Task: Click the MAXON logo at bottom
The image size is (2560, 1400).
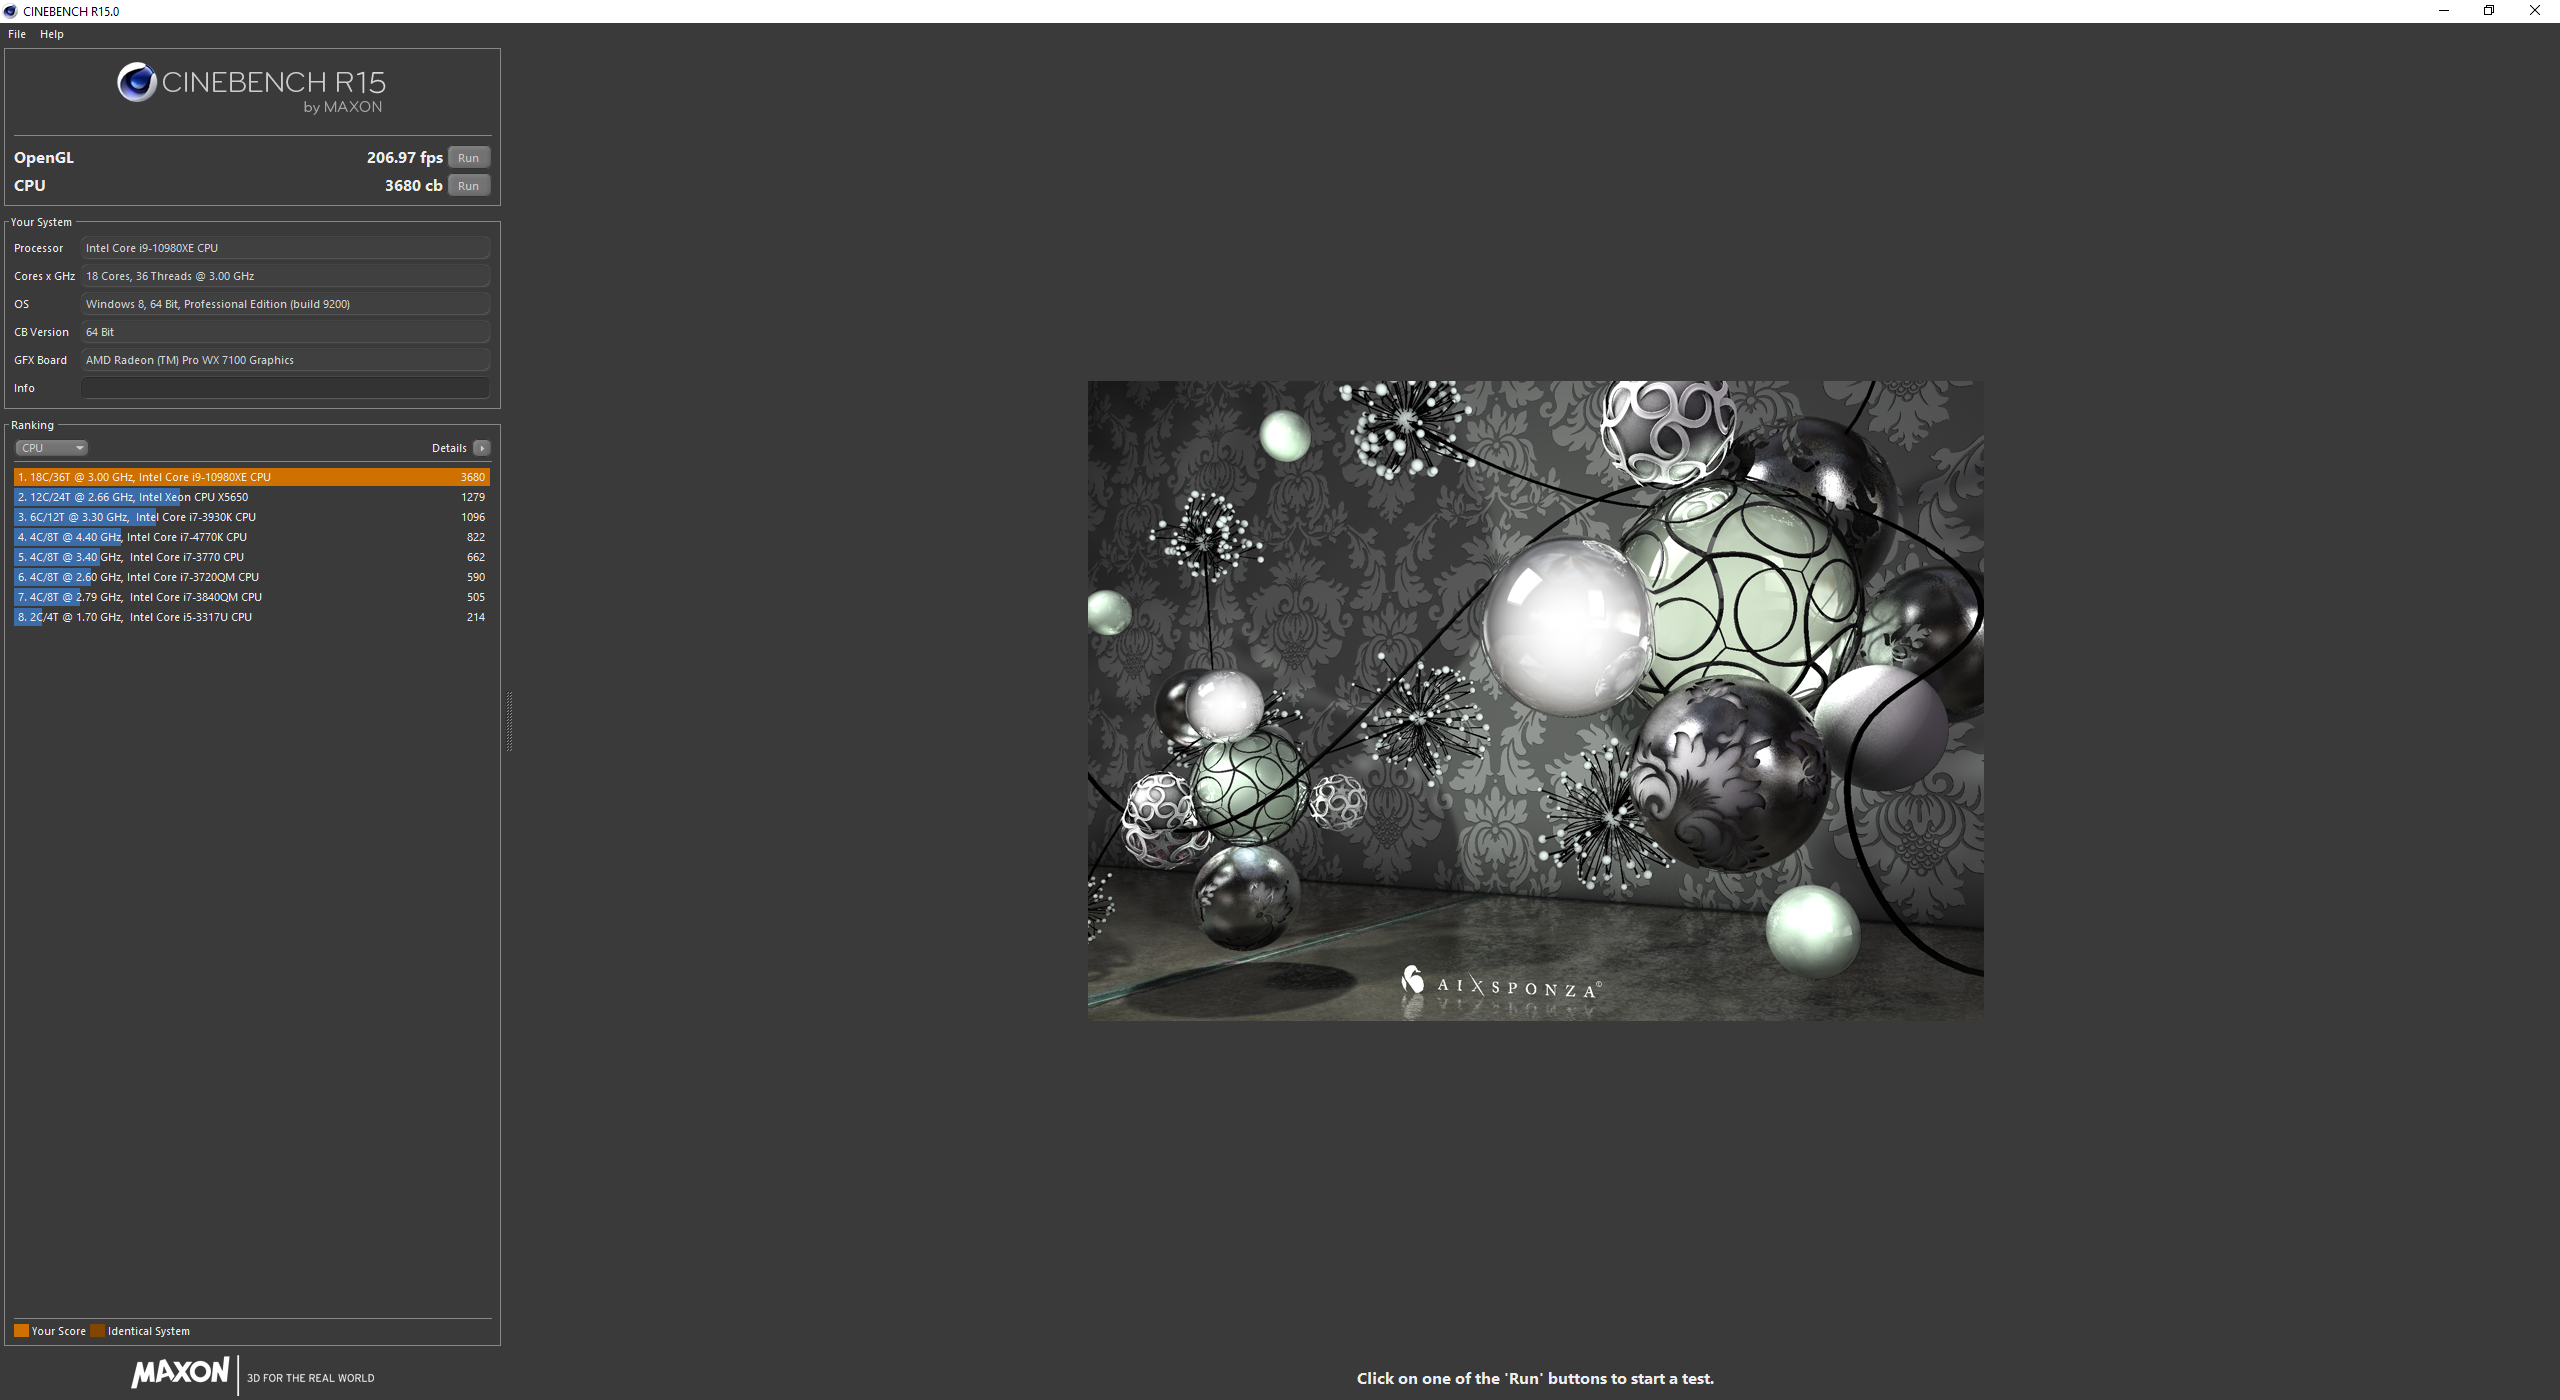Action: [180, 1372]
